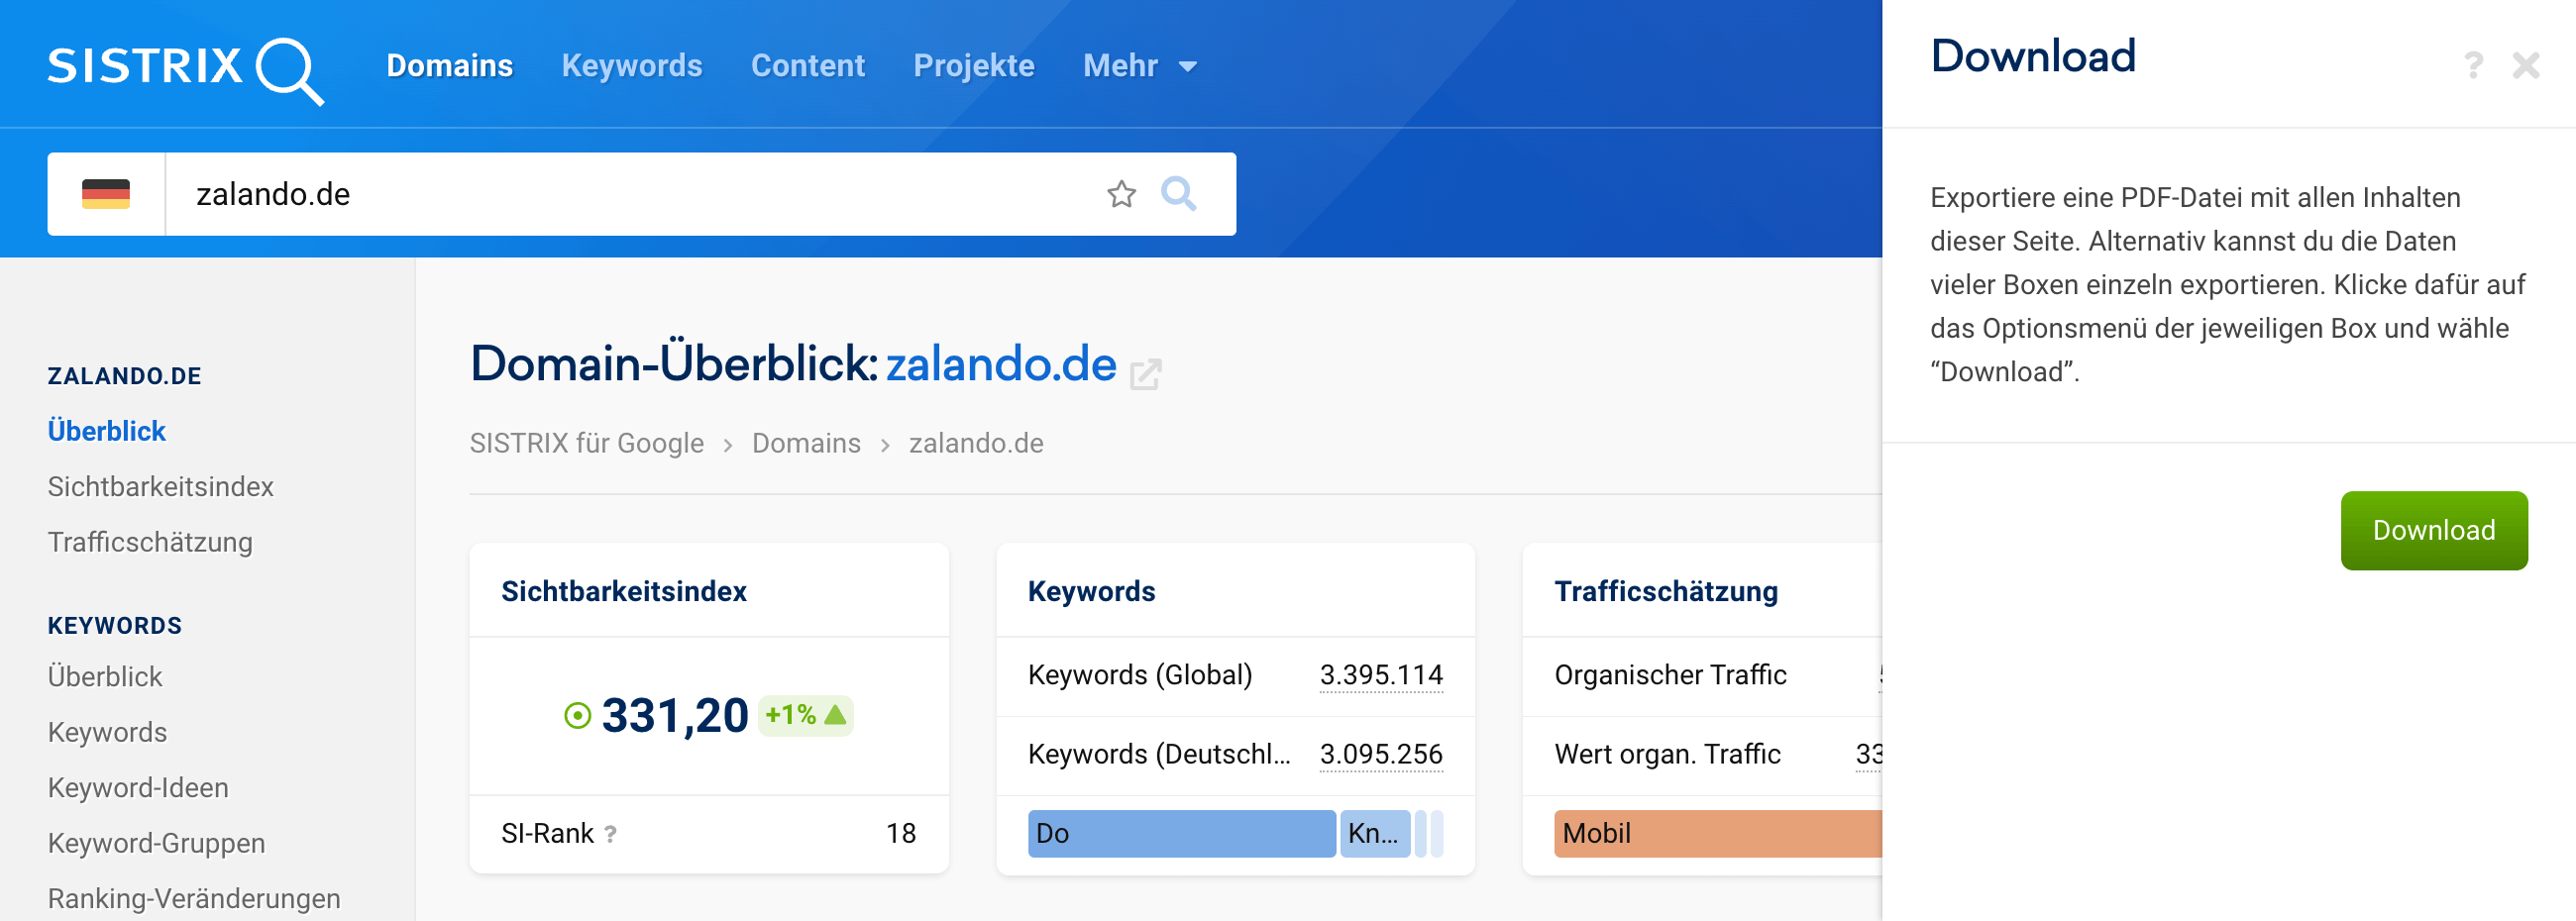This screenshot has width=2576, height=921.
Task: Click the SISTRIX logo
Action: 185,69
